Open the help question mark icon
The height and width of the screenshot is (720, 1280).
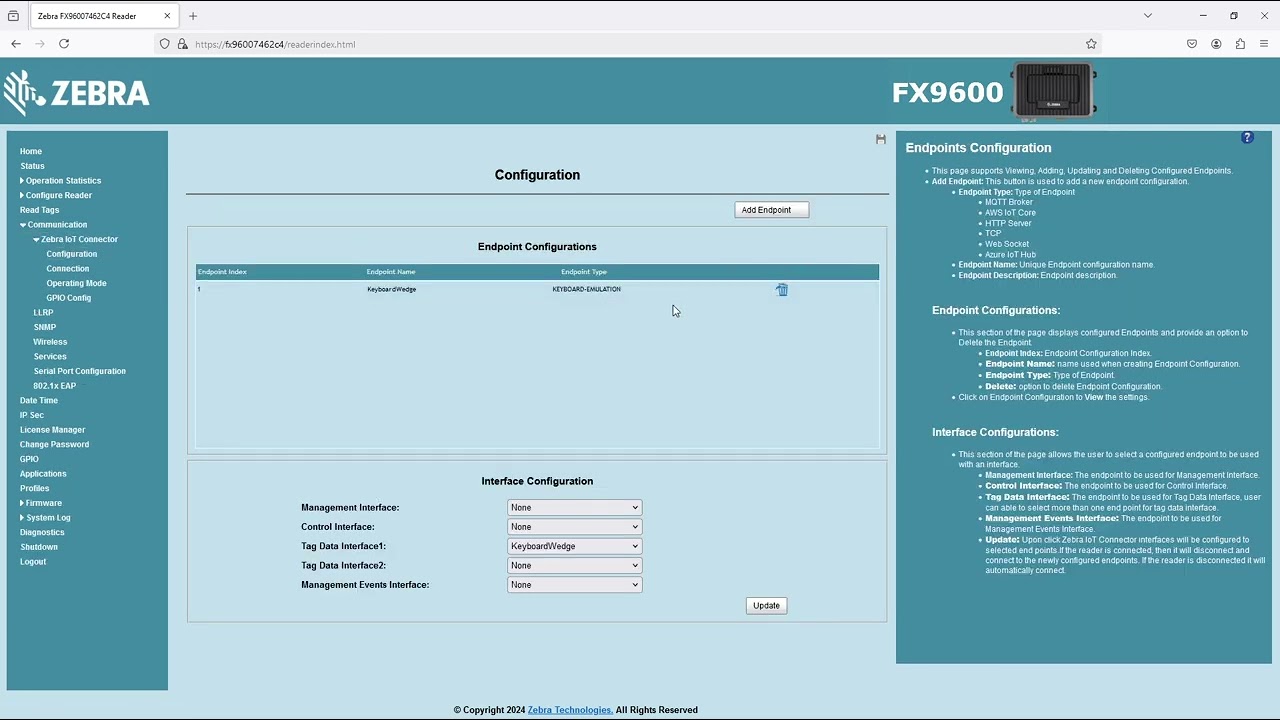pyautogui.click(x=1247, y=137)
